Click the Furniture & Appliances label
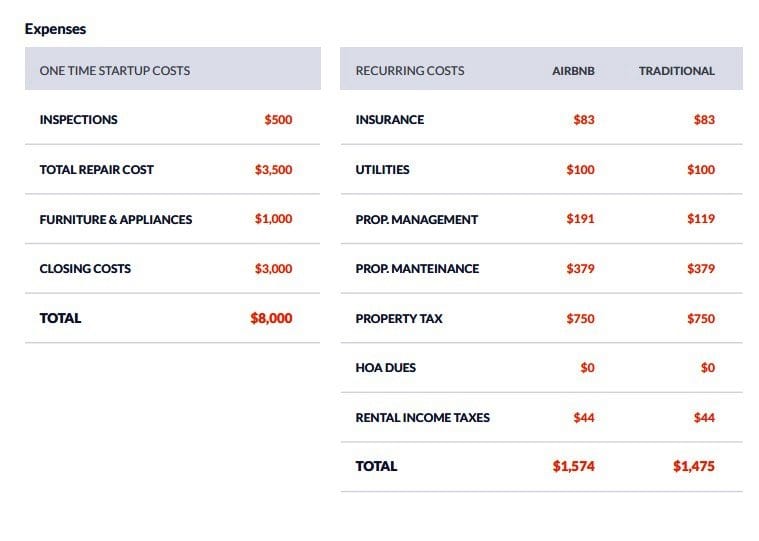 pos(115,219)
